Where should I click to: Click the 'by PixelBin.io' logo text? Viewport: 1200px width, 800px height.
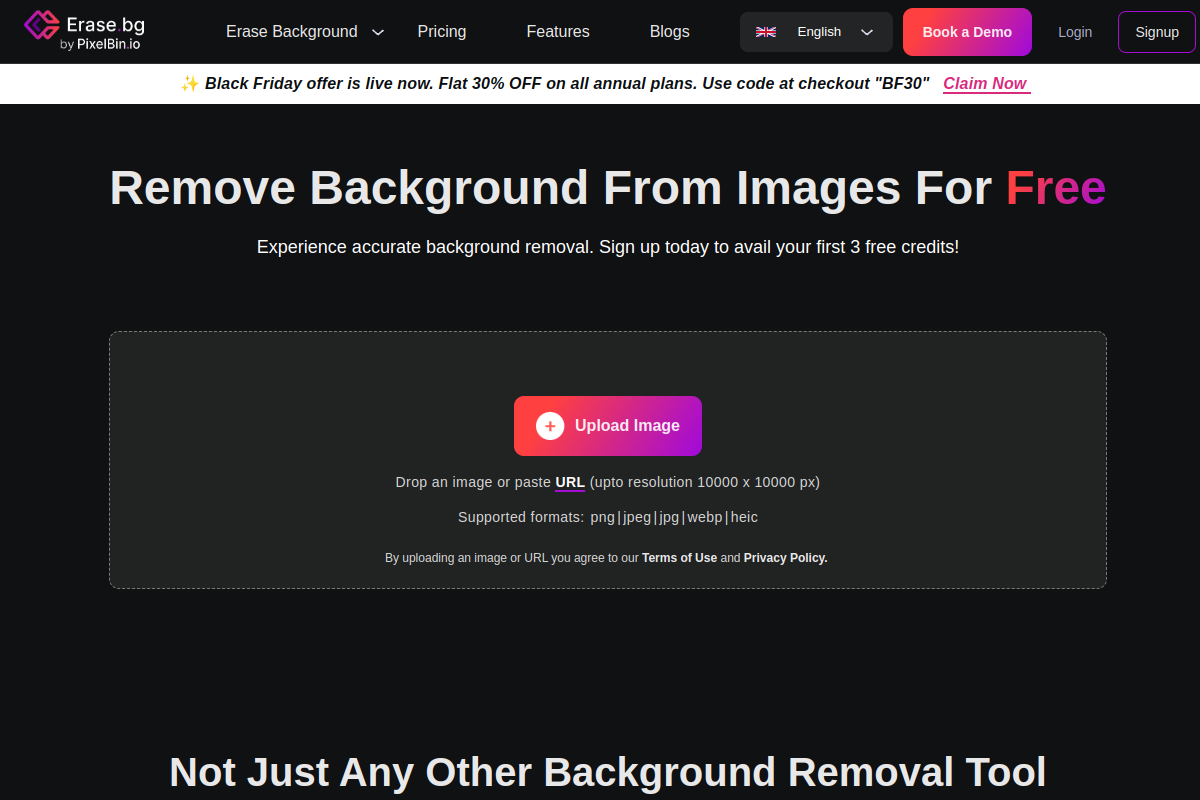click(x=101, y=44)
